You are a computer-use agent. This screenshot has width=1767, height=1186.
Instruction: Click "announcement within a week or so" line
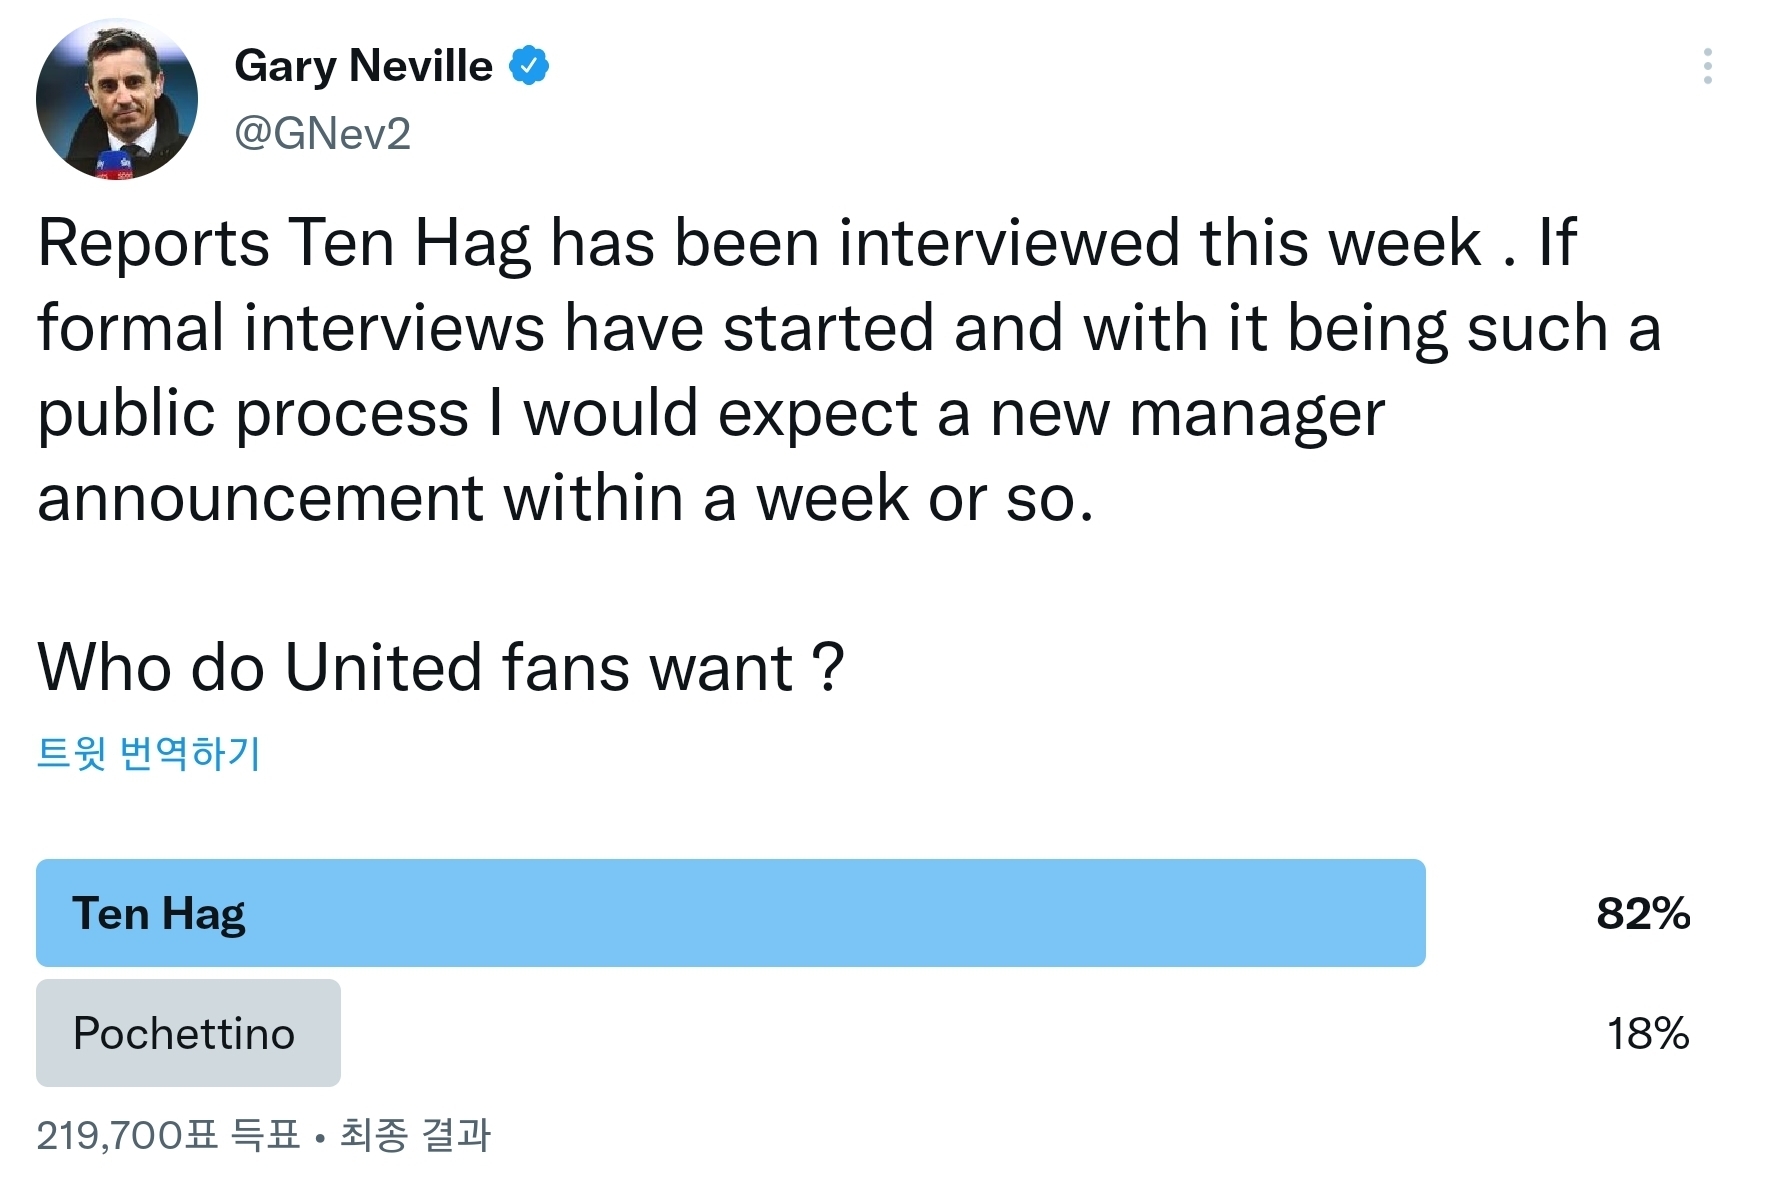[x=565, y=498]
